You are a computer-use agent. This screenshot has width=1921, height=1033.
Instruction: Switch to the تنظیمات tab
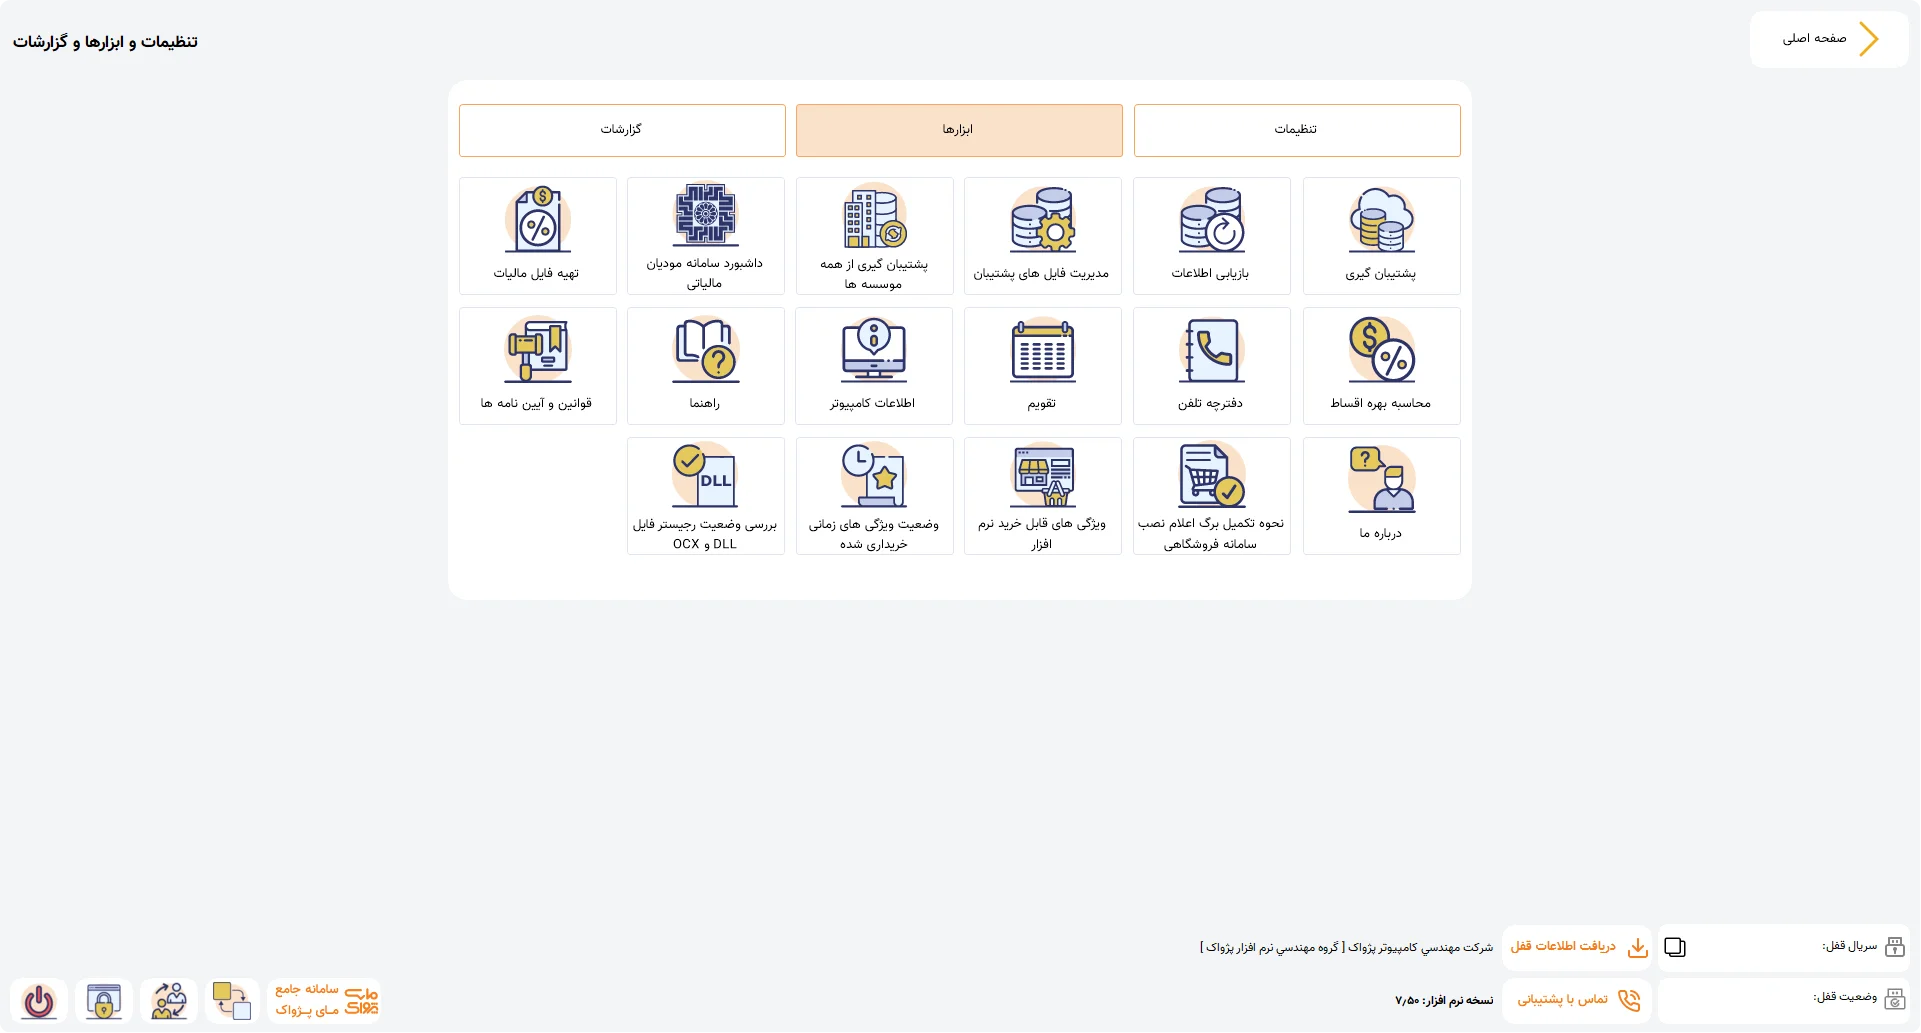pos(1297,130)
